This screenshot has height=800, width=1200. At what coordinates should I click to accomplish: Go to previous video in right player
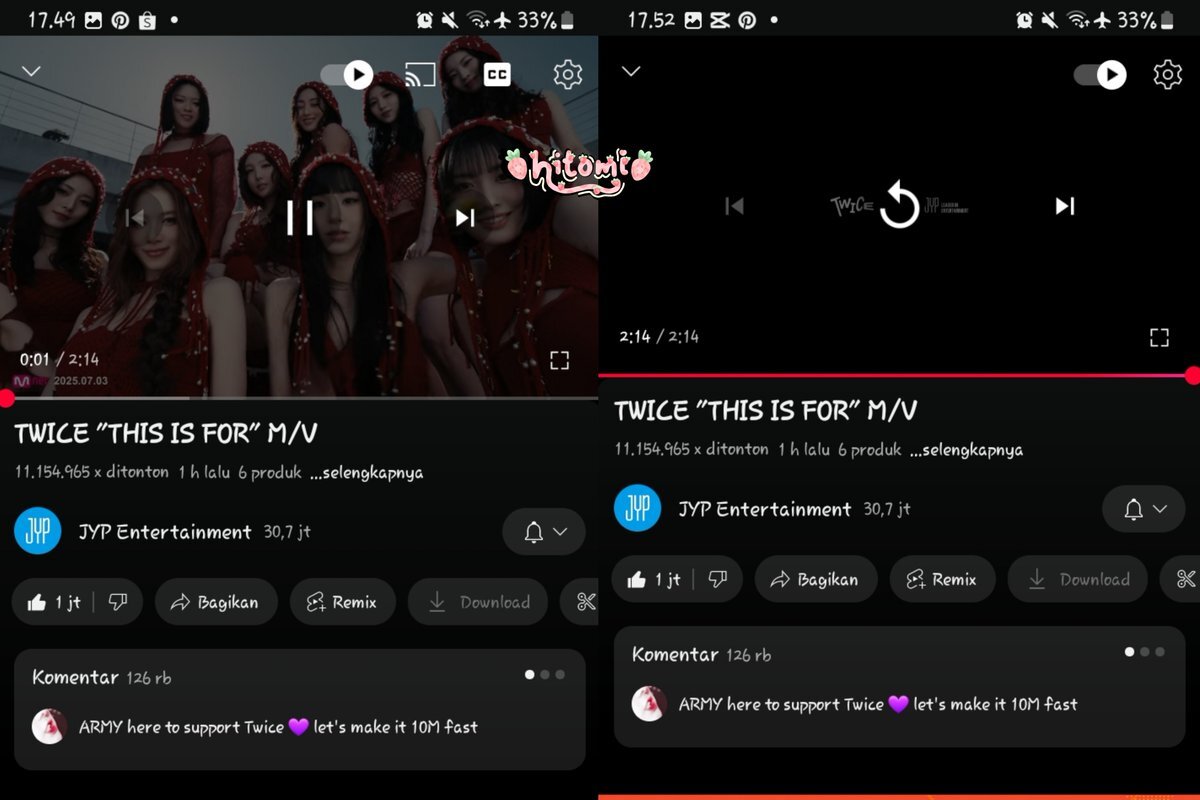(734, 206)
